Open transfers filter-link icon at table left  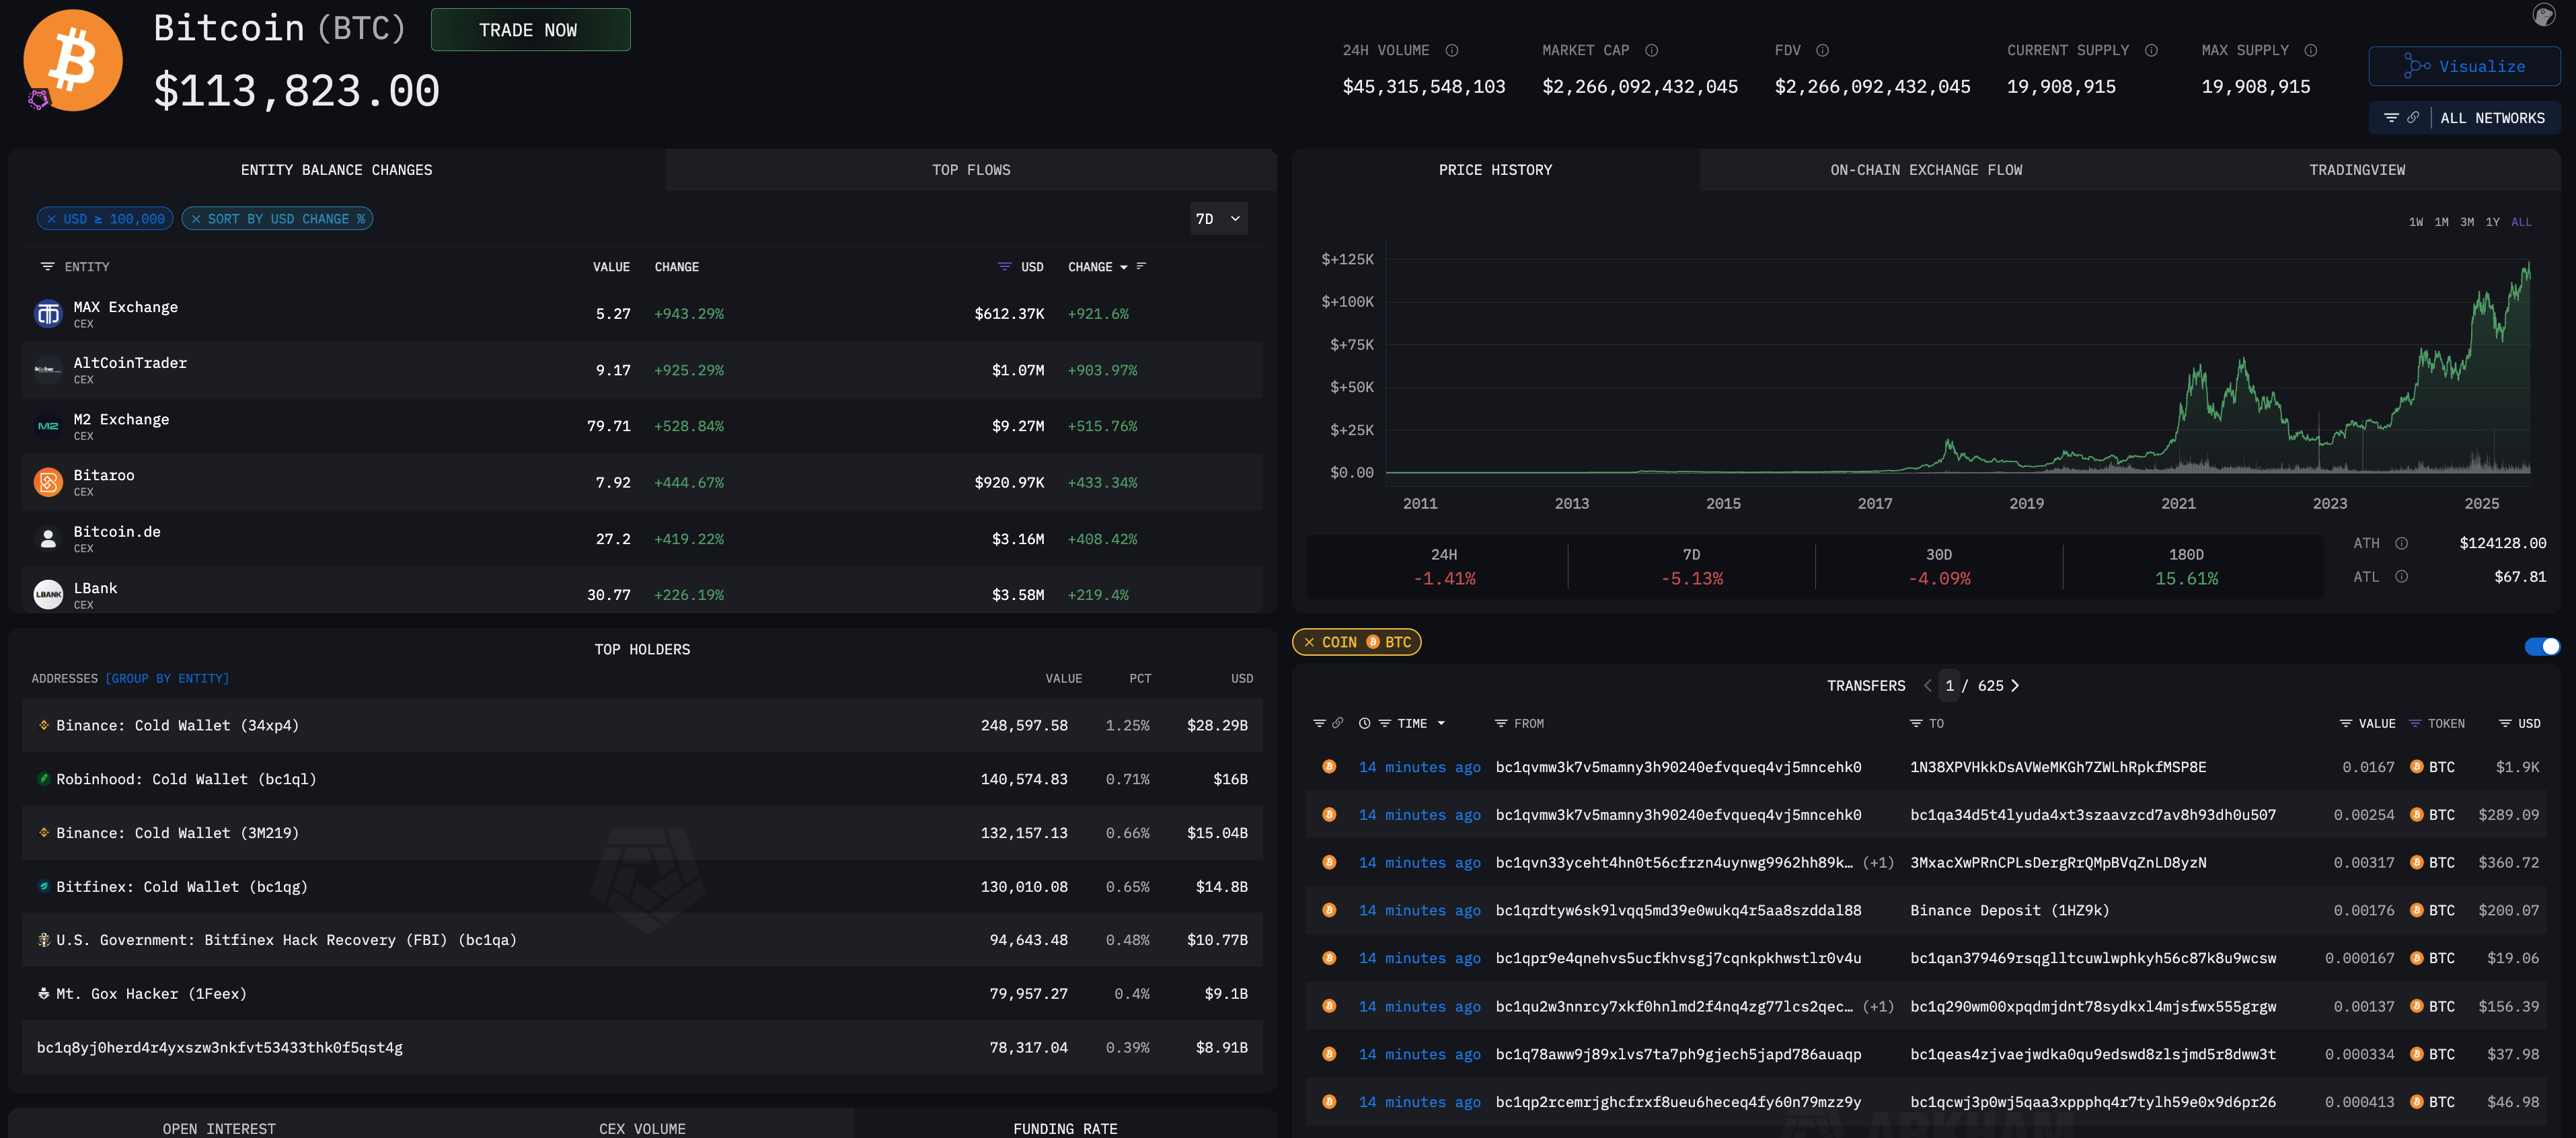1328,723
